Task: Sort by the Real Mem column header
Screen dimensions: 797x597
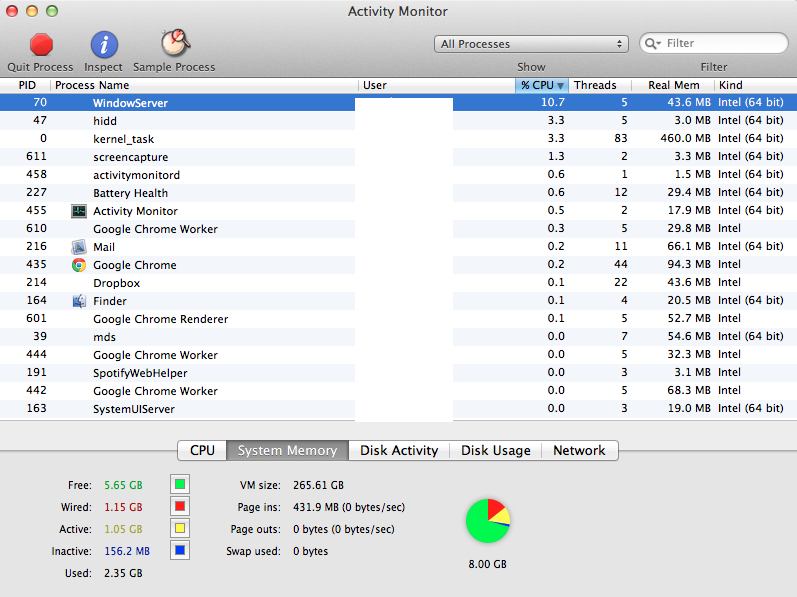Action: coord(673,85)
